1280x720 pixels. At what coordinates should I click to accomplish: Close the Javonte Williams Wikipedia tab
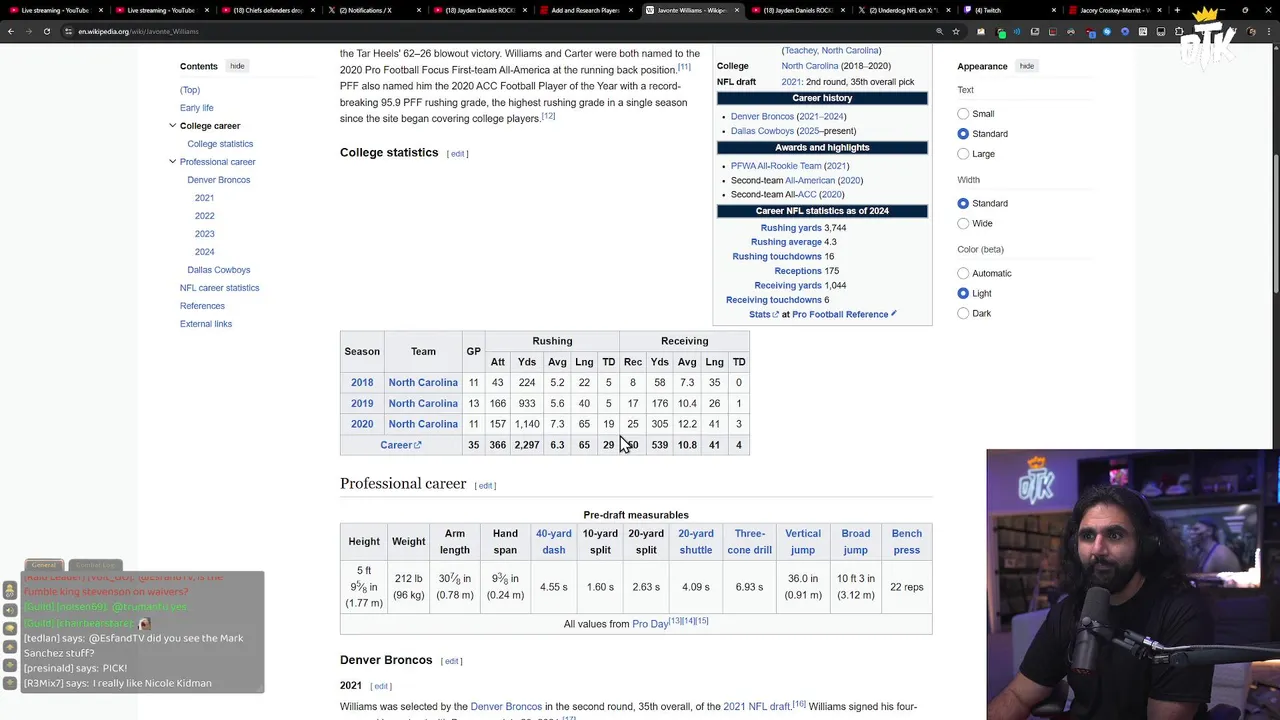tap(738, 10)
